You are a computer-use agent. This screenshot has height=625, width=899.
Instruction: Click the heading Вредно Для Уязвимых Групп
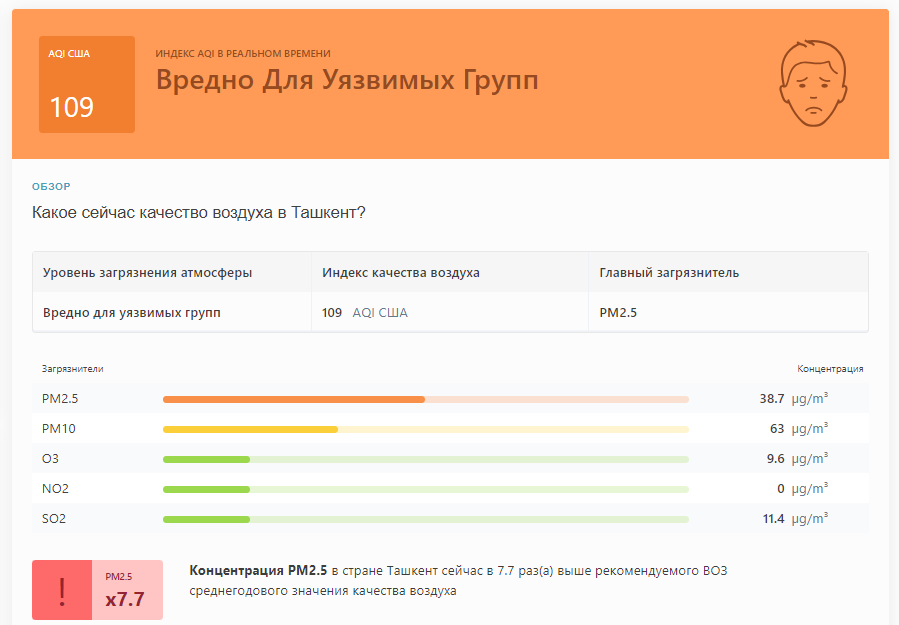(347, 79)
